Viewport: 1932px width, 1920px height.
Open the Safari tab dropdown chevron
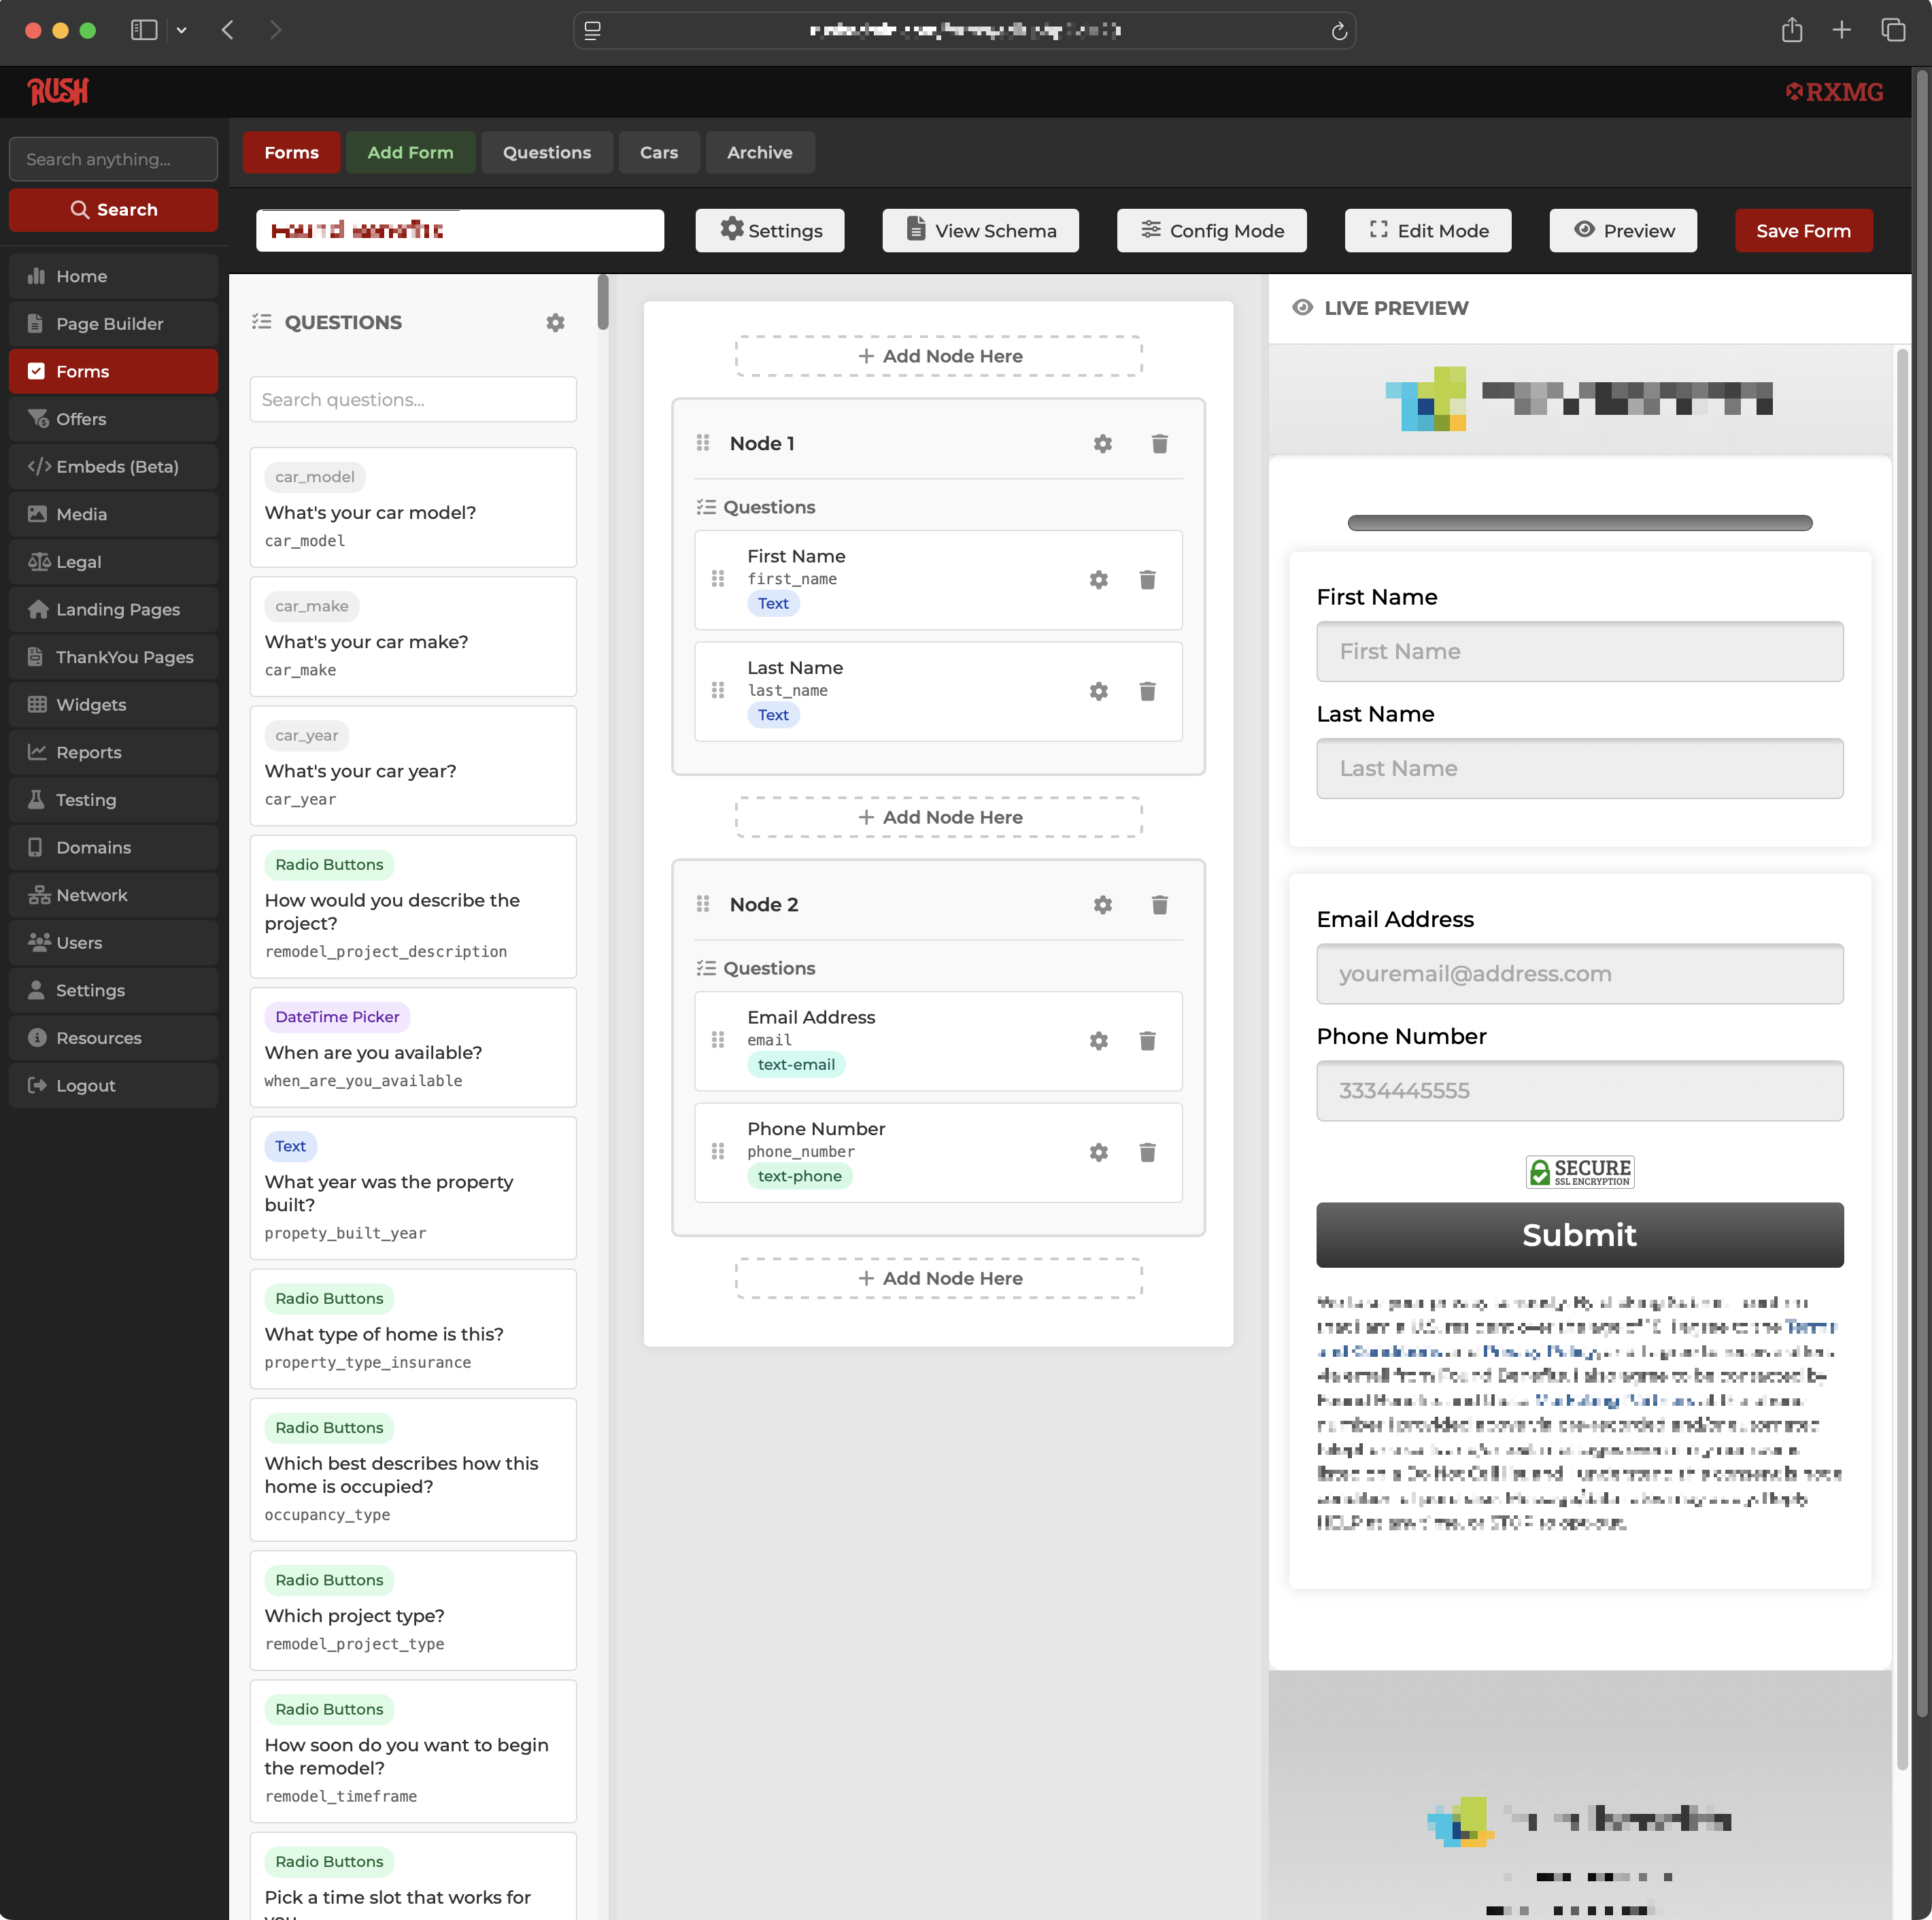coord(181,30)
